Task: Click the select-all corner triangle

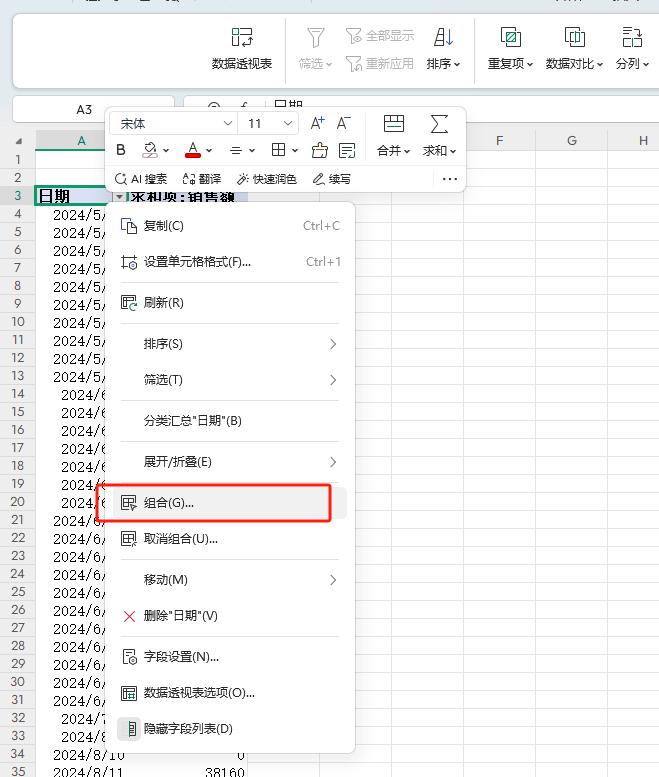Action: 18,141
